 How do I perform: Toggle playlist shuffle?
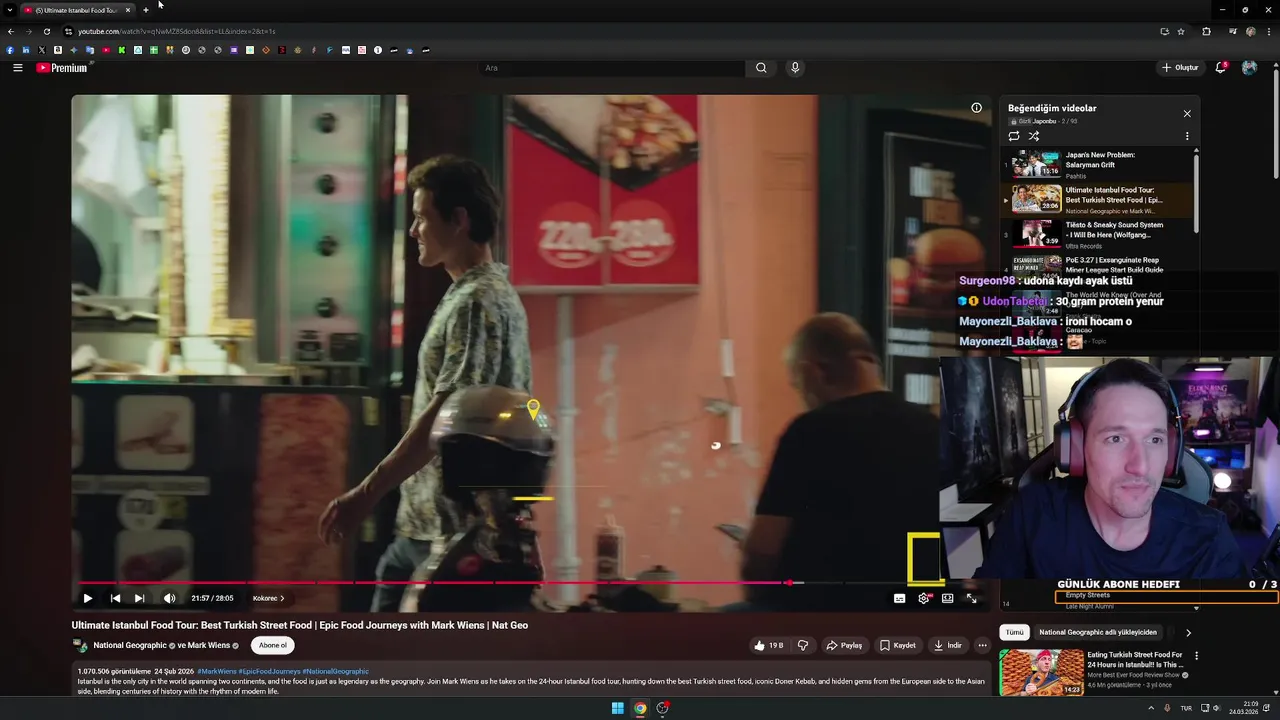point(1034,136)
